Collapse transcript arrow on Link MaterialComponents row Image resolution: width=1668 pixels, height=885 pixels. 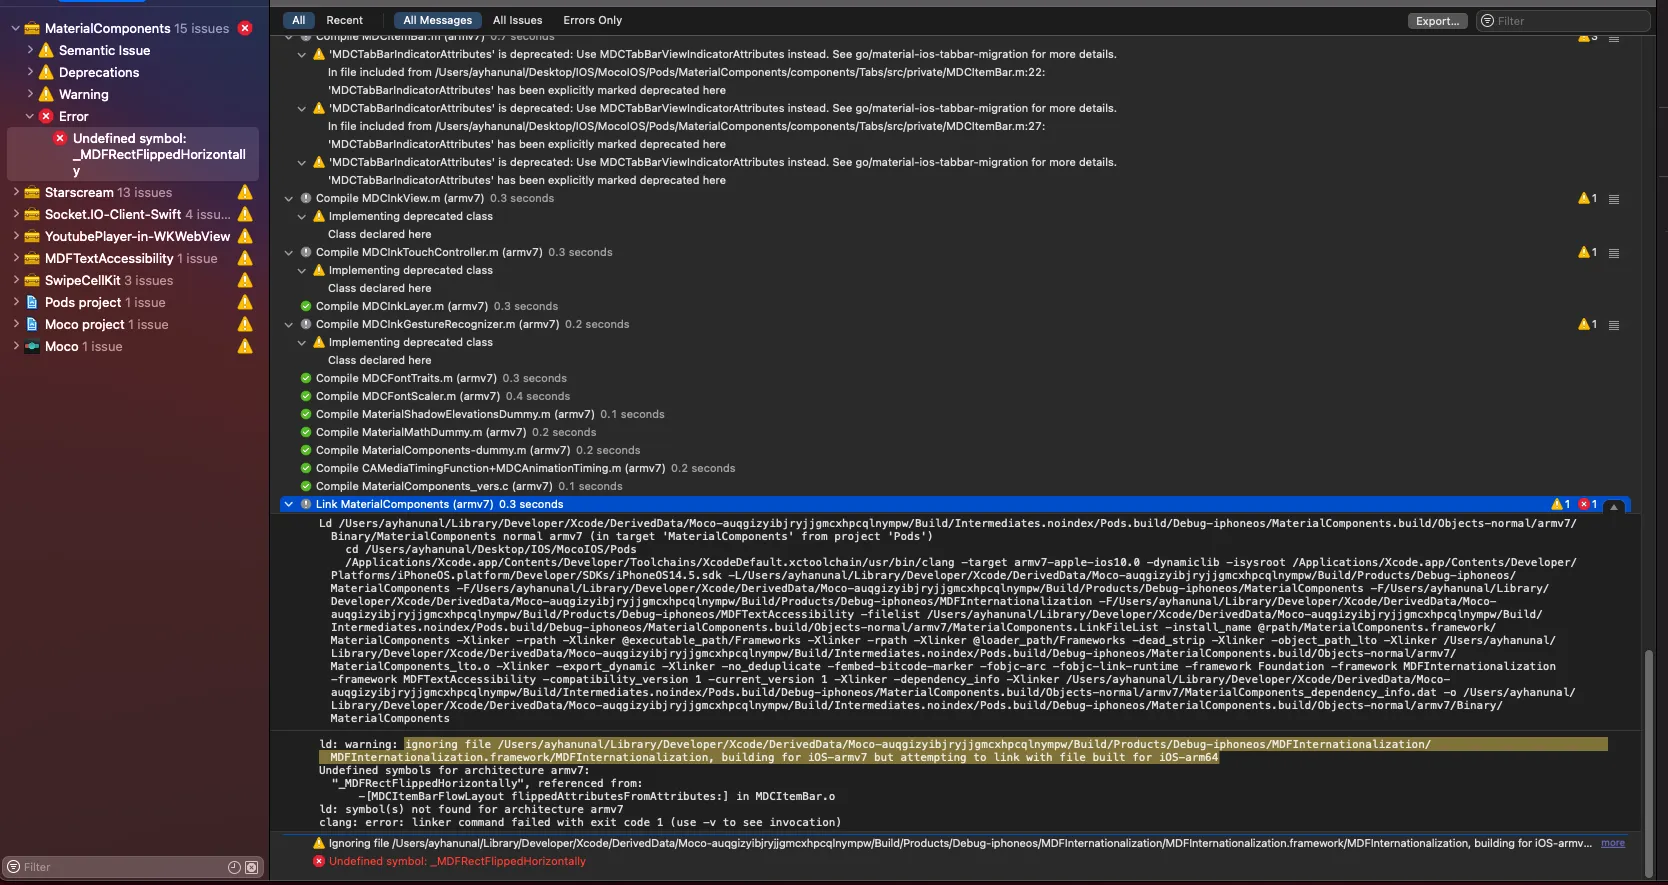pyautogui.click(x=1613, y=507)
